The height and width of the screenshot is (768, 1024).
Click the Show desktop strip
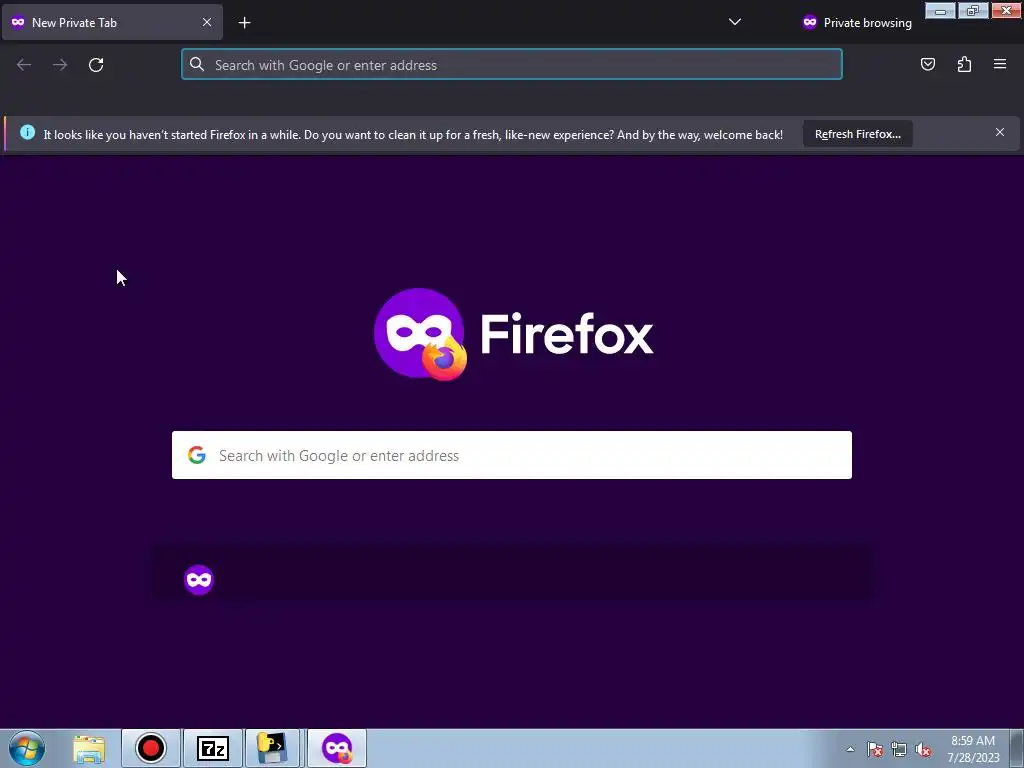tap(1017, 748)
